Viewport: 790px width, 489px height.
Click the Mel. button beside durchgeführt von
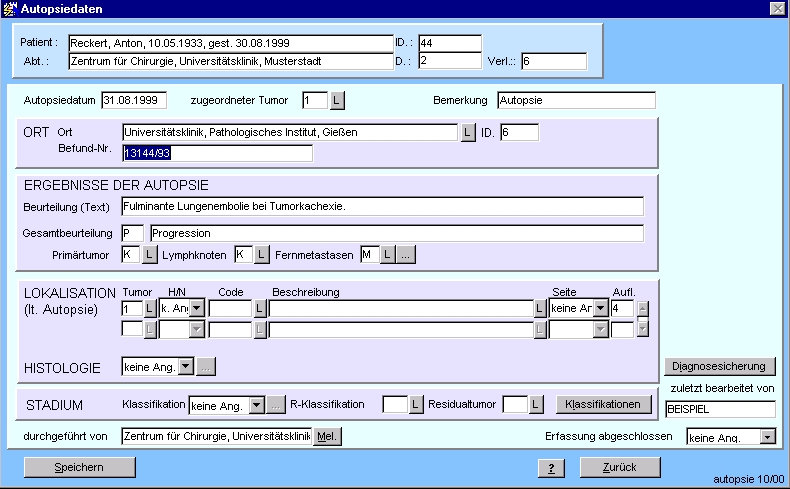click(327, 436)
